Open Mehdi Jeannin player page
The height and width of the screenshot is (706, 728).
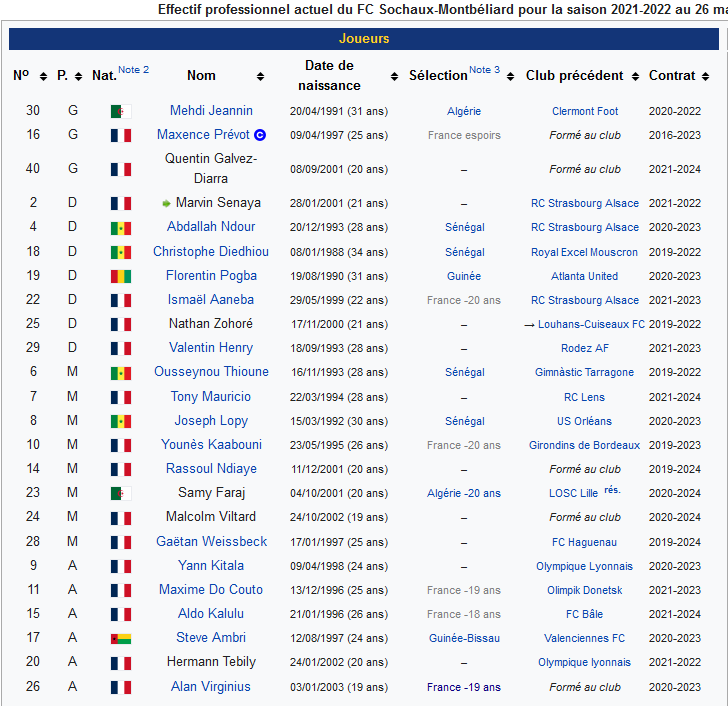click(211, 110)
